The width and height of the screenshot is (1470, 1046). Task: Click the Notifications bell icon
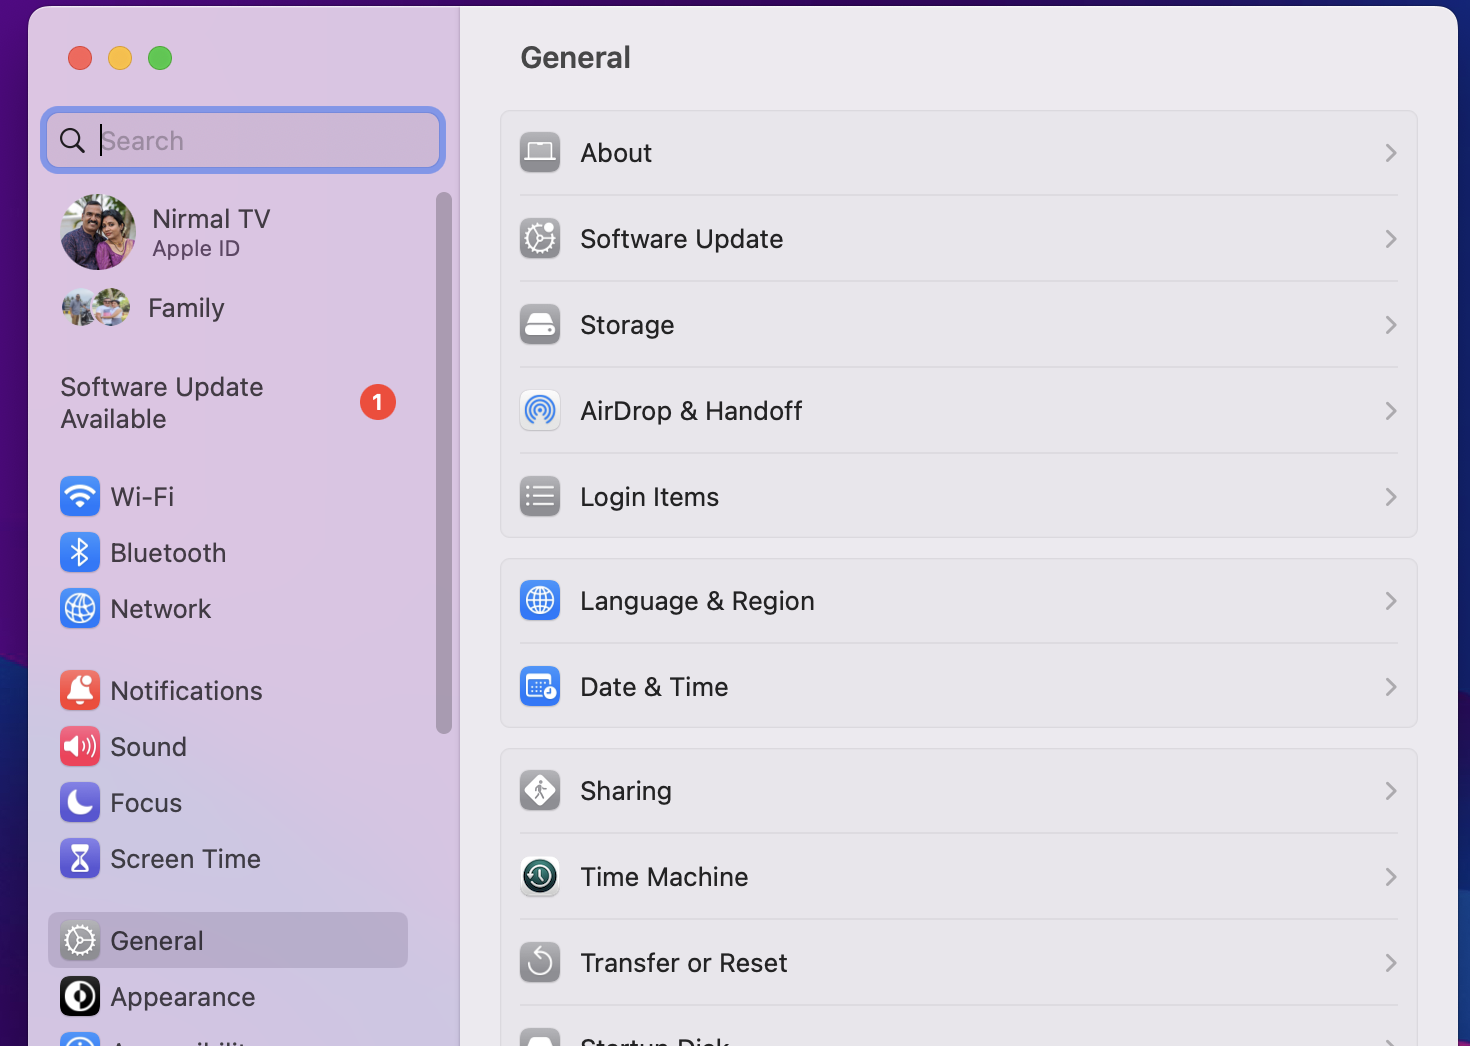click(80, 690)
